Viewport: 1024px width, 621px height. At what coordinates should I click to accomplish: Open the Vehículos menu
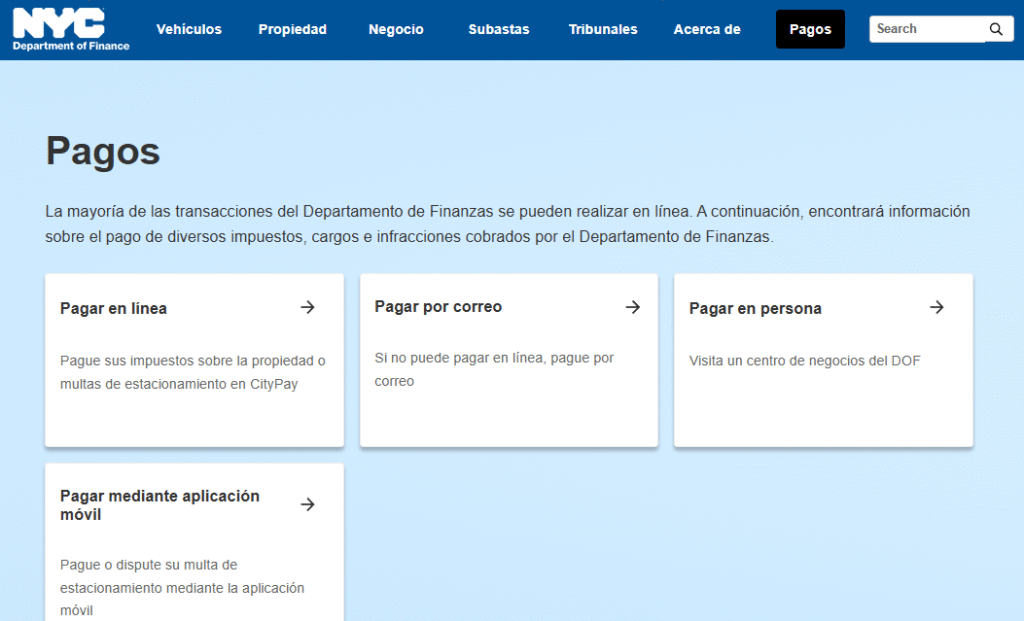click(x=189, y=29)
